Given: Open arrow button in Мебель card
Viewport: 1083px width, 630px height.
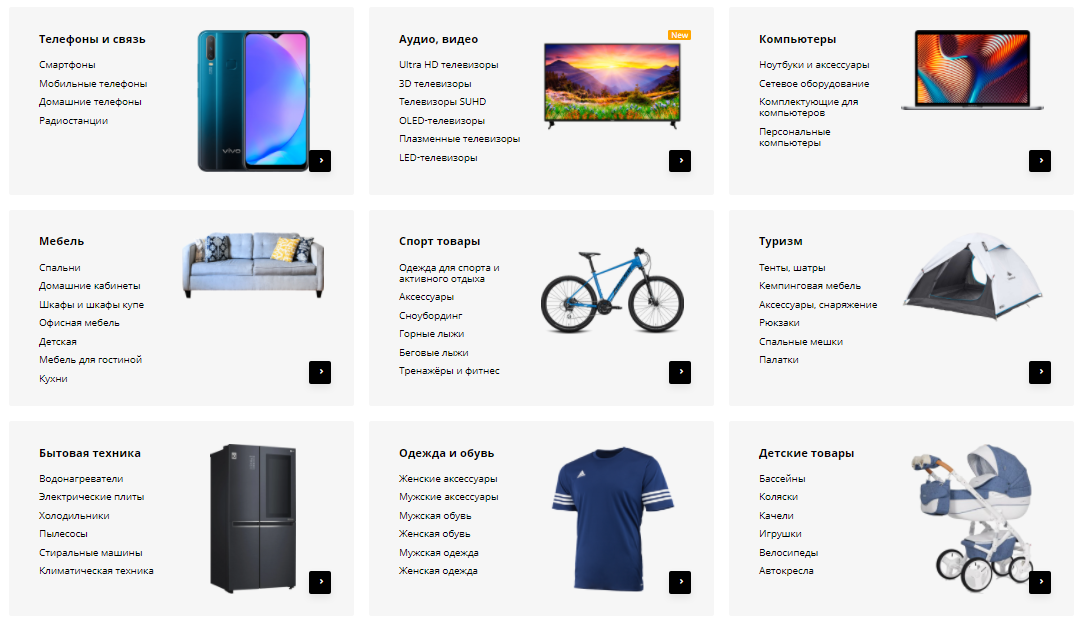Looking at the screenshot, I should pos(320,372).
